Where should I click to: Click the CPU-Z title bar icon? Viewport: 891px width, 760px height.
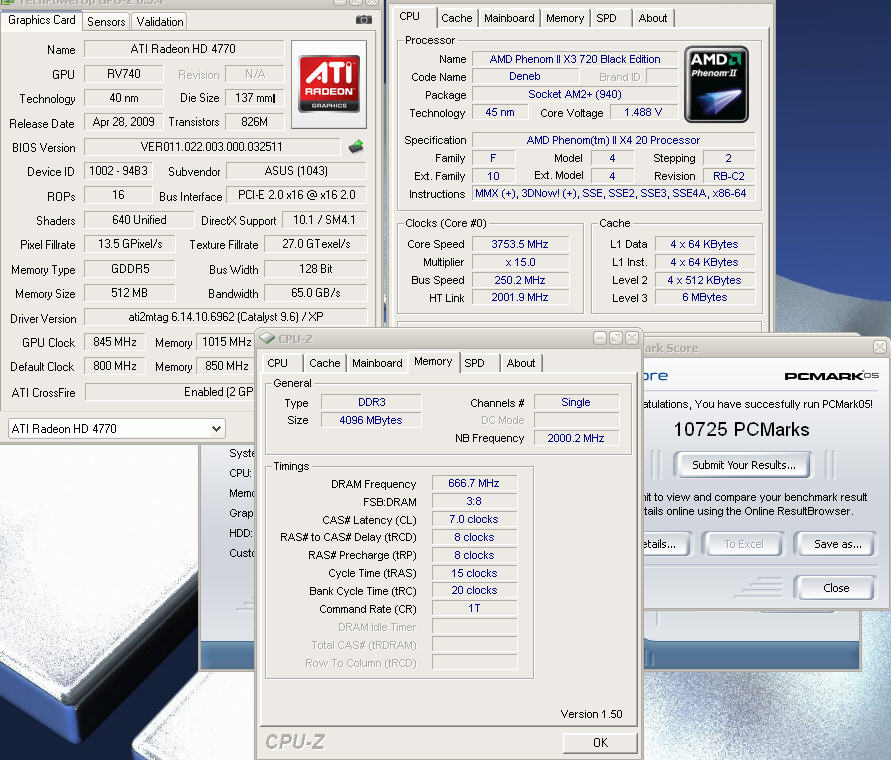click(267, 339)
